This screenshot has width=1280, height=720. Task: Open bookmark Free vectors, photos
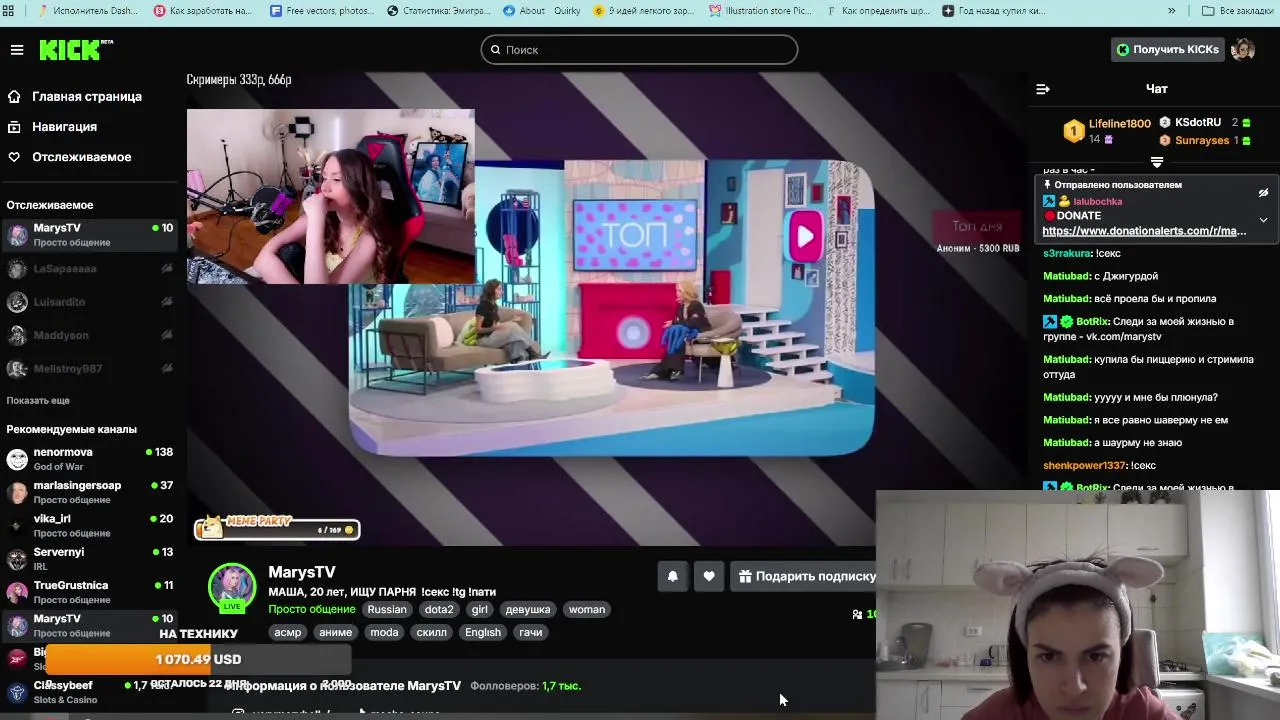(321, 11)
